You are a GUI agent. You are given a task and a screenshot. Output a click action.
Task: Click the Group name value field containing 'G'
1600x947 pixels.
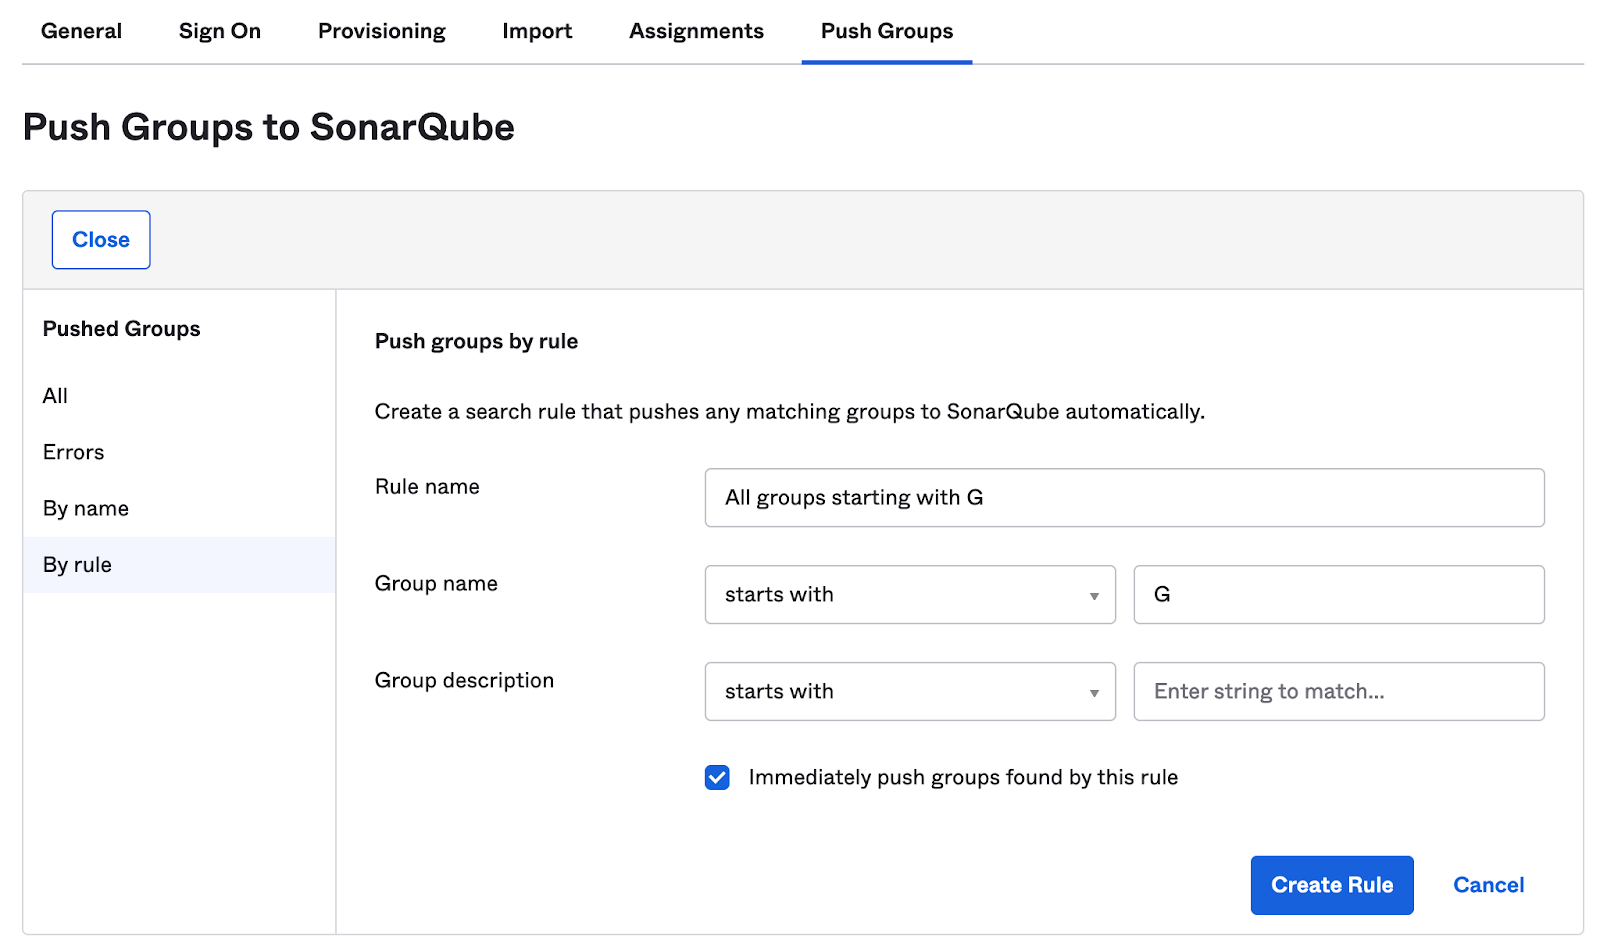pos(1338,594)
